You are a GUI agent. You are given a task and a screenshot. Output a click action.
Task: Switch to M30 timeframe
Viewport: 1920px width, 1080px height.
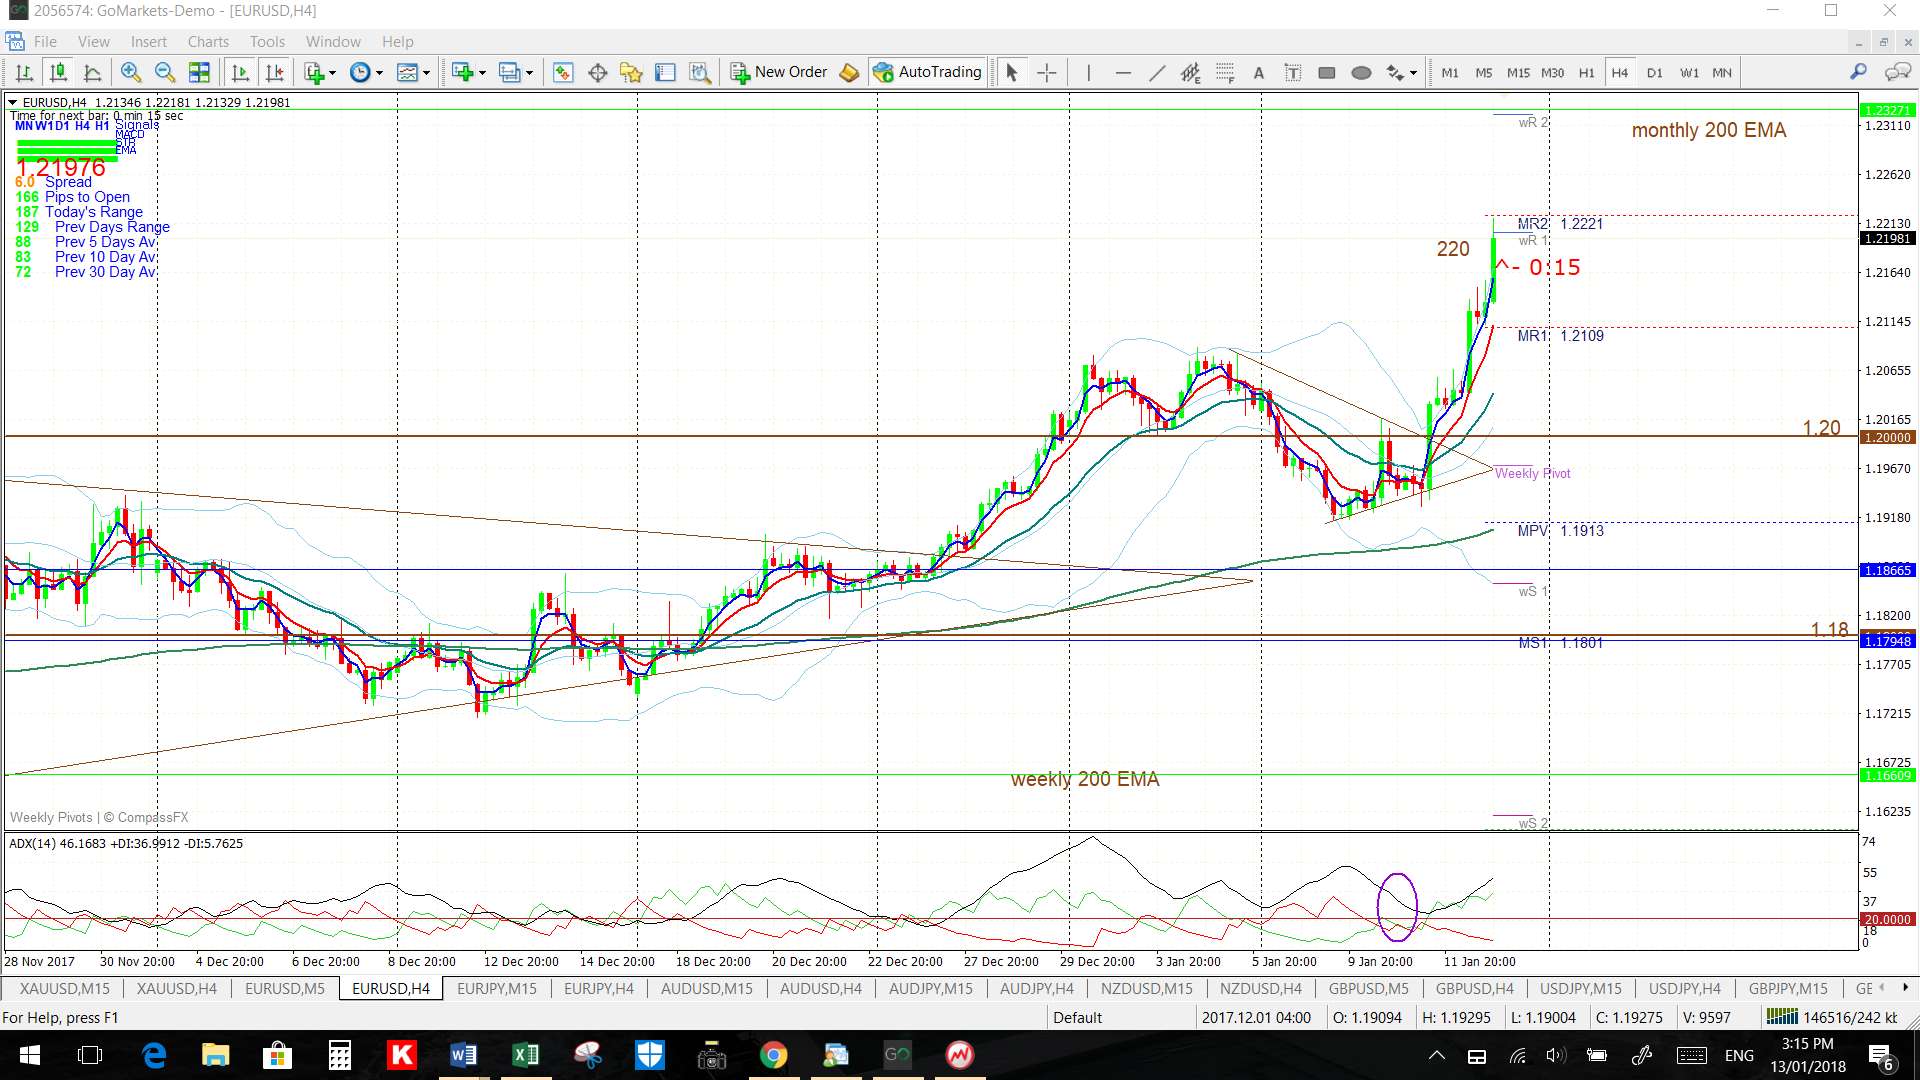[1552, 72]
